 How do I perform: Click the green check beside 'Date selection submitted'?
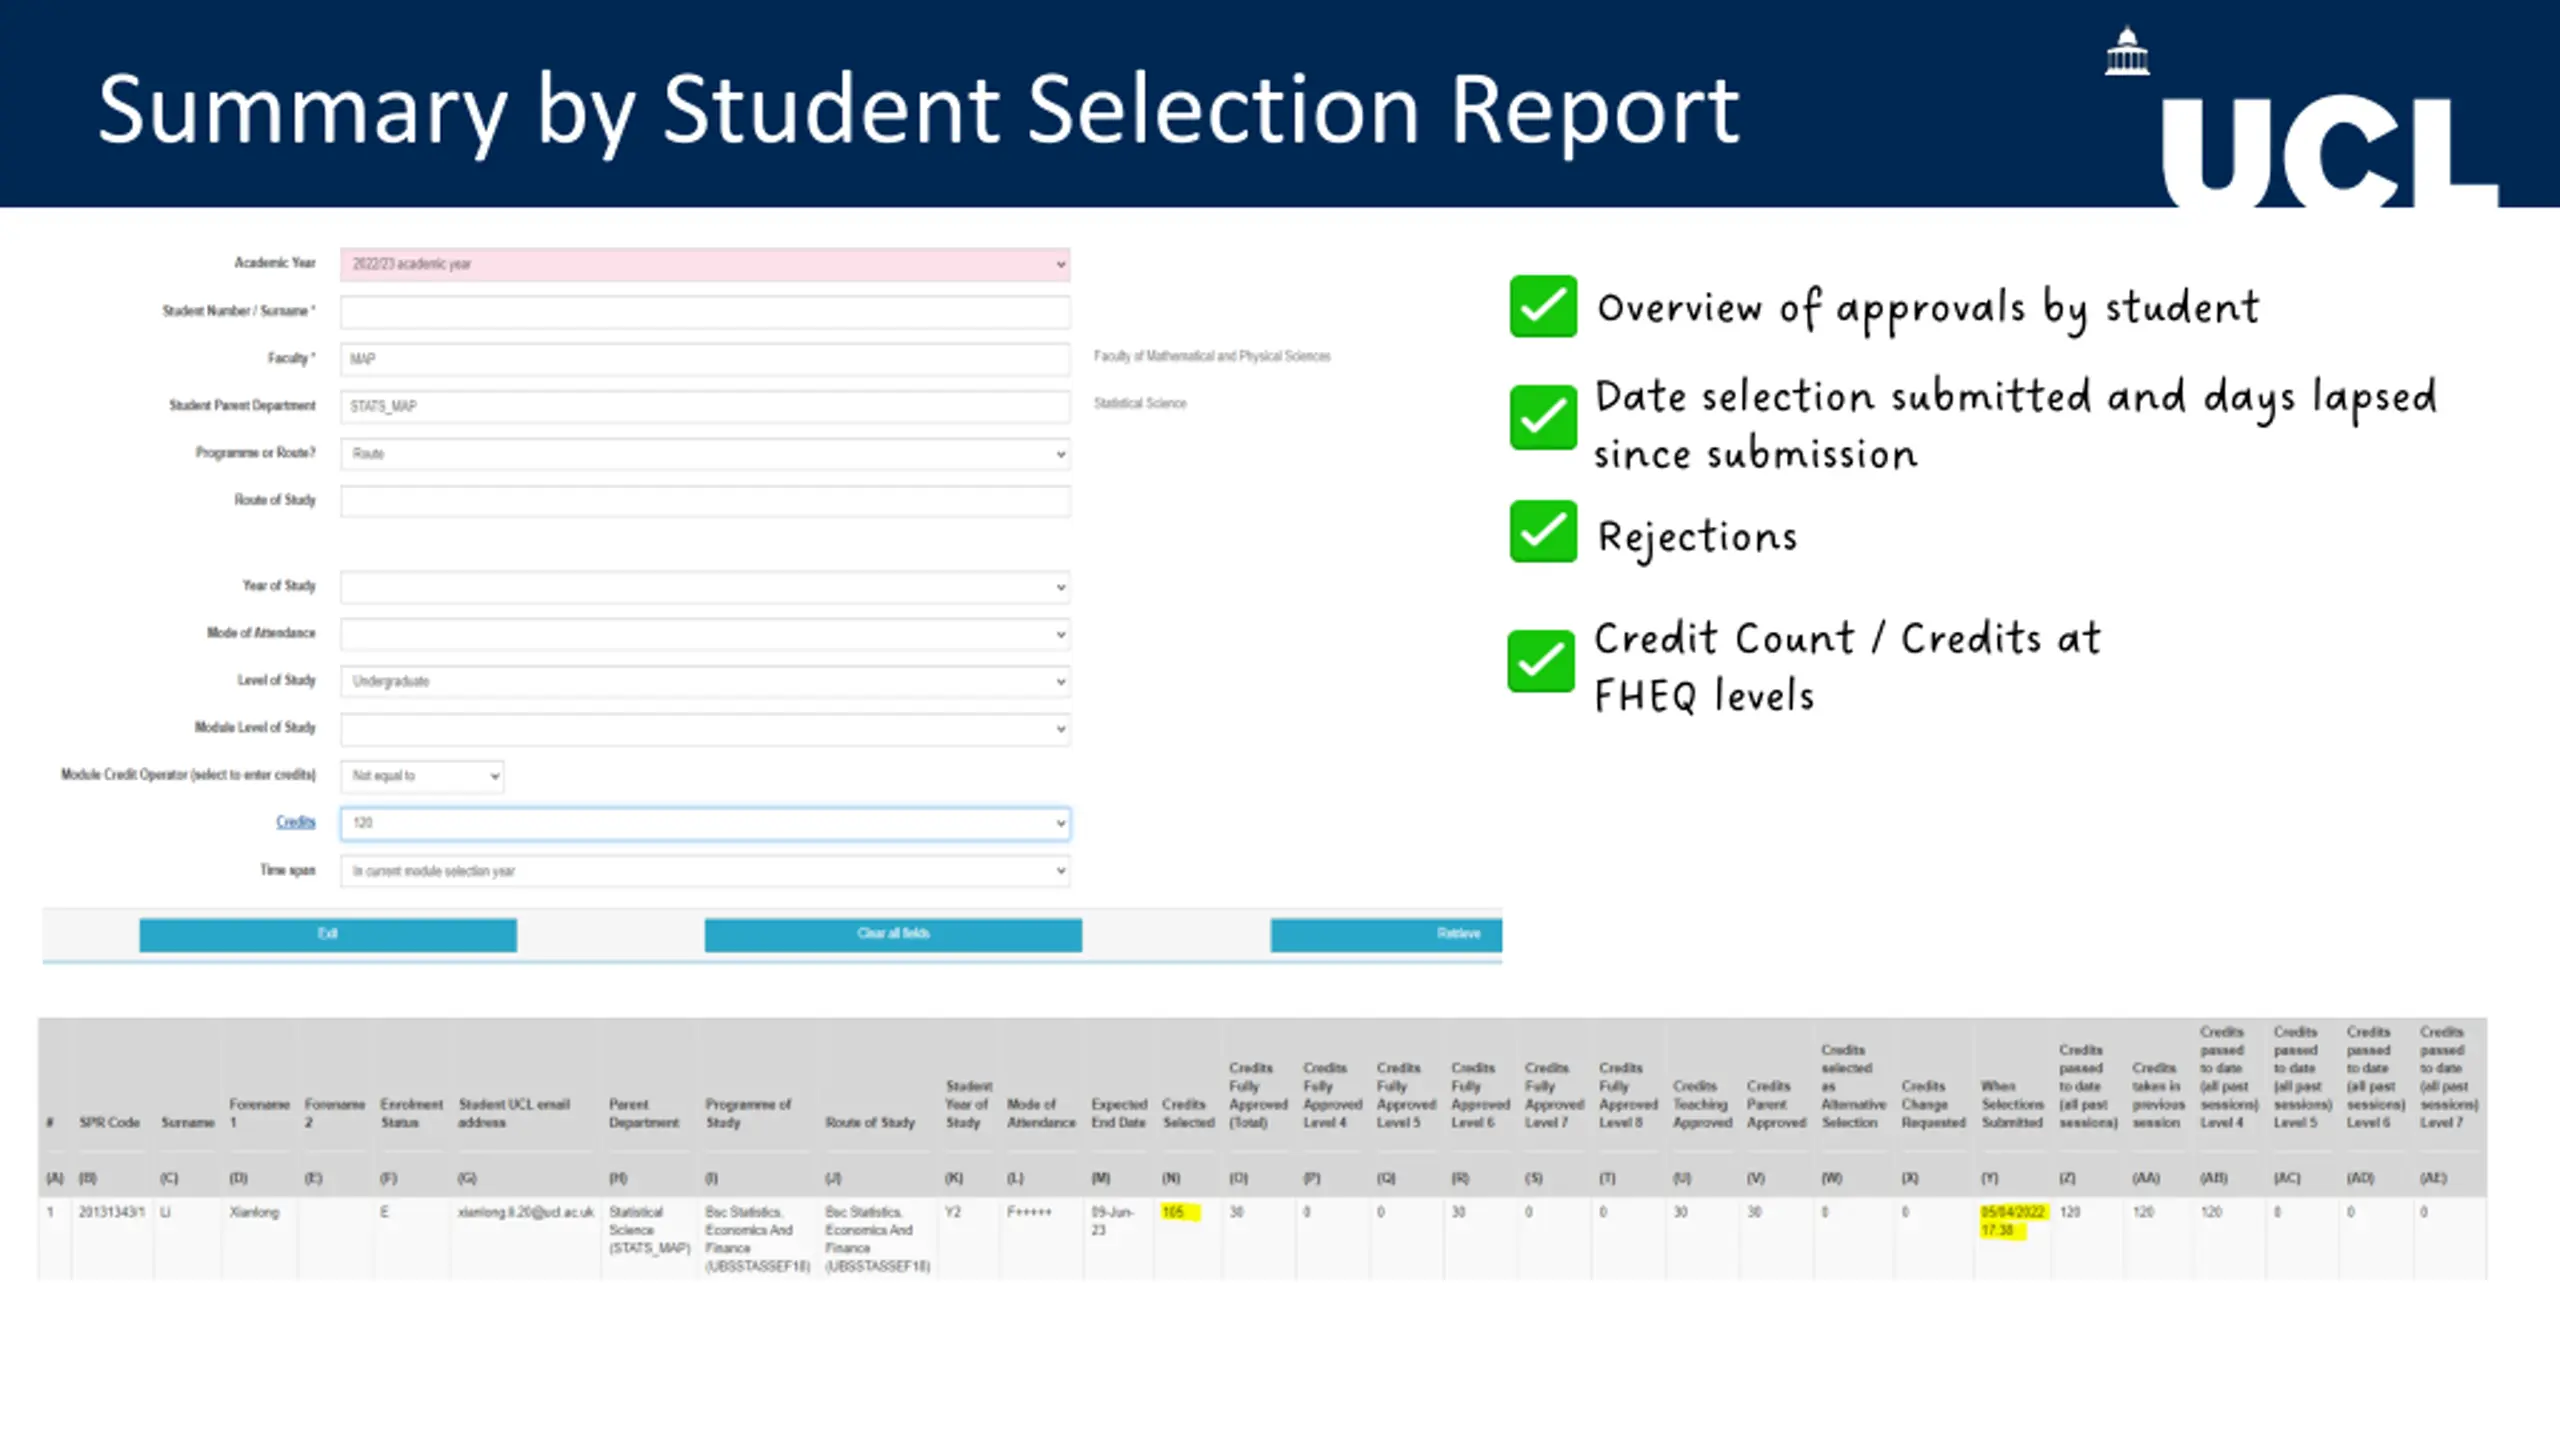point(1543,417)
